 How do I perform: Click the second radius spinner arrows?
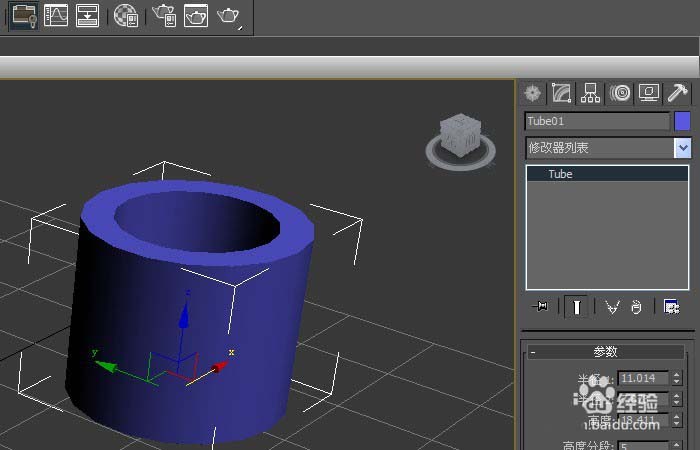pos(677,399)
